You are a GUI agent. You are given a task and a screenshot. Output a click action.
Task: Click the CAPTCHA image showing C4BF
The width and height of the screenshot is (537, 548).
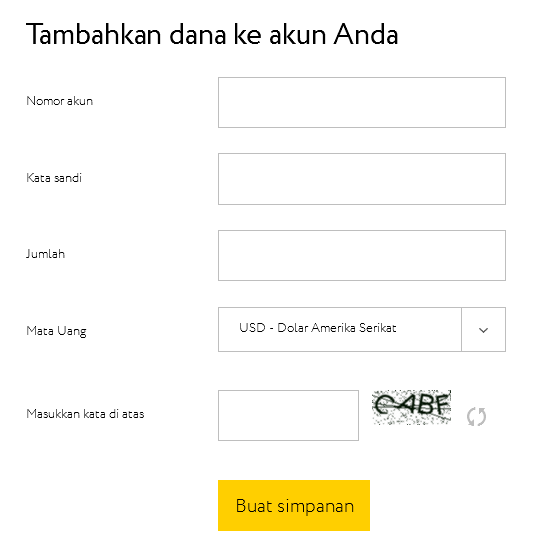point(411,408)
